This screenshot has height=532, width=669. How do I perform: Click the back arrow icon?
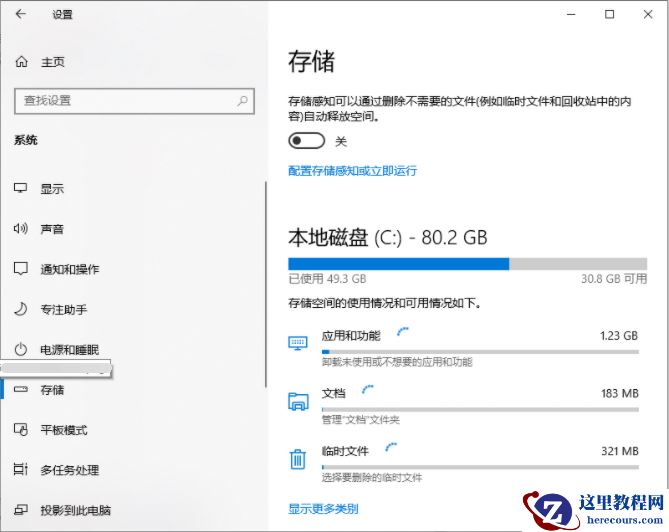pos(20,14)
